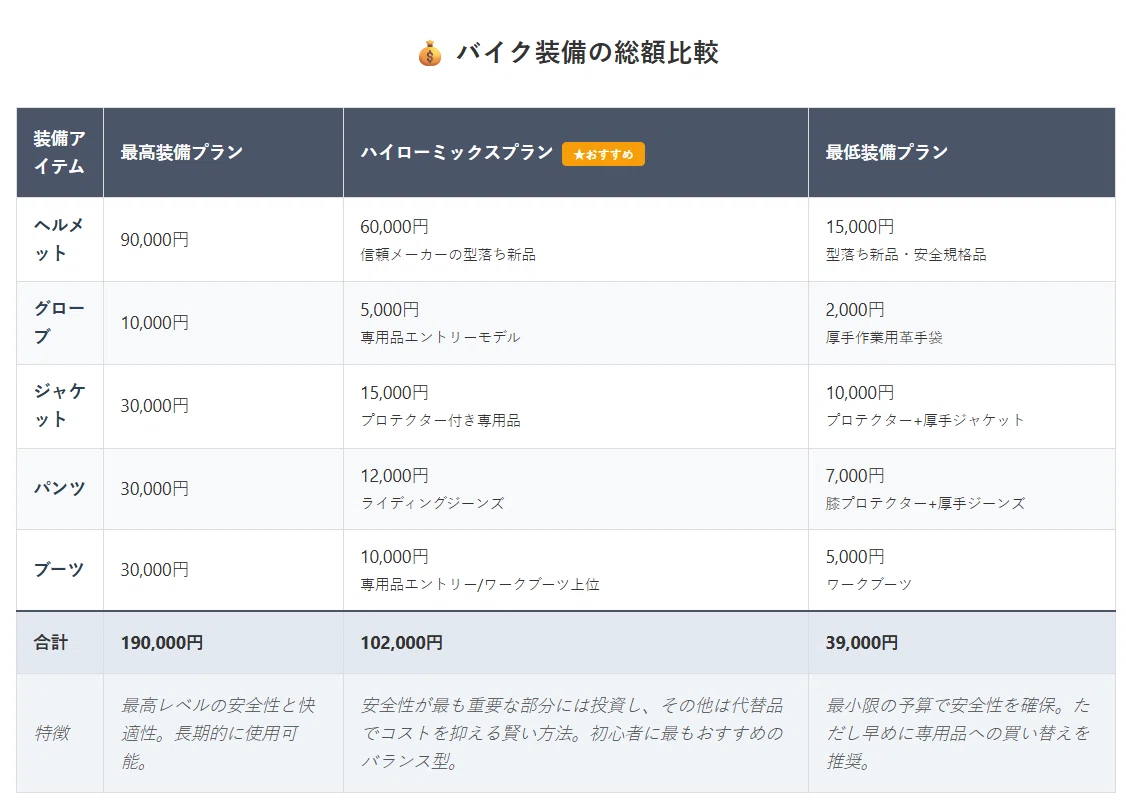Viewport: 1126px width, 804px height.
Task: Click the 15,000円 helmet price in lowest plan
Action: [860, 227]
